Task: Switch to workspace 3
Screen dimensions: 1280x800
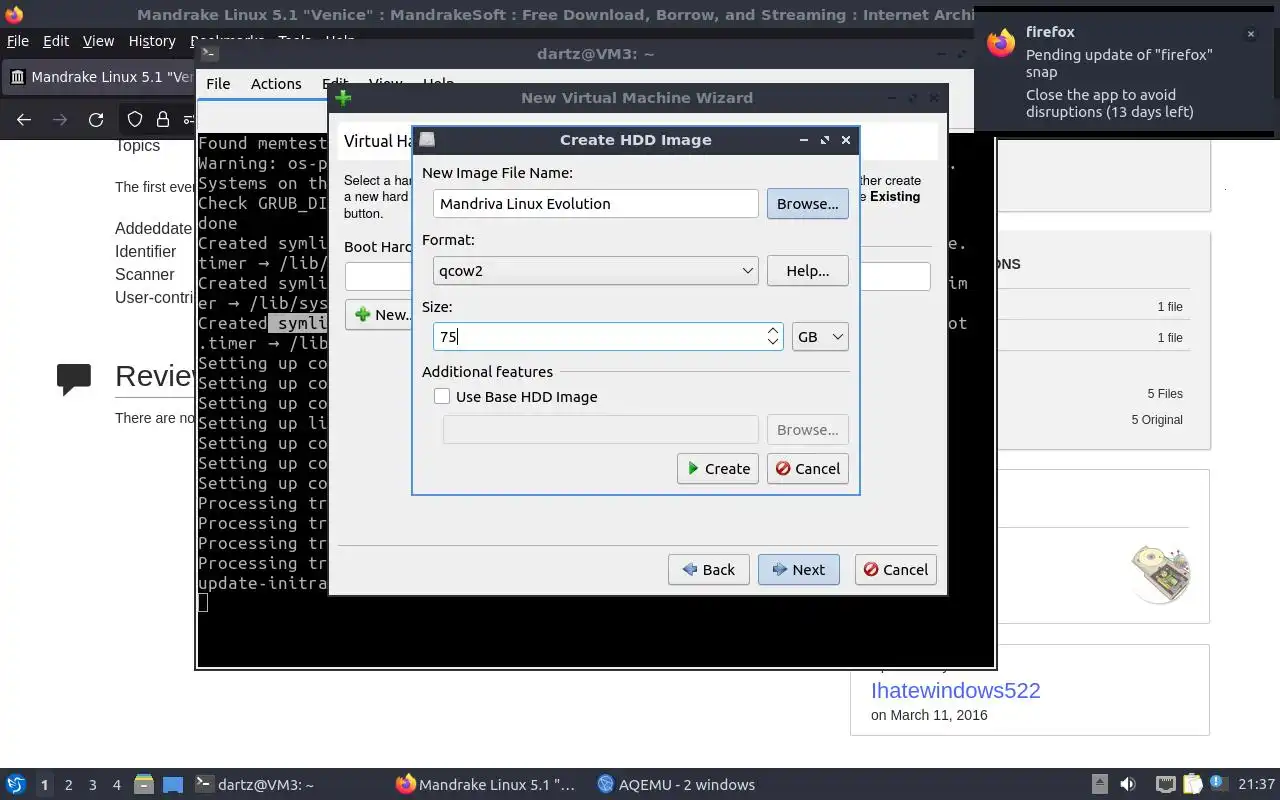Action: (93, 785)
